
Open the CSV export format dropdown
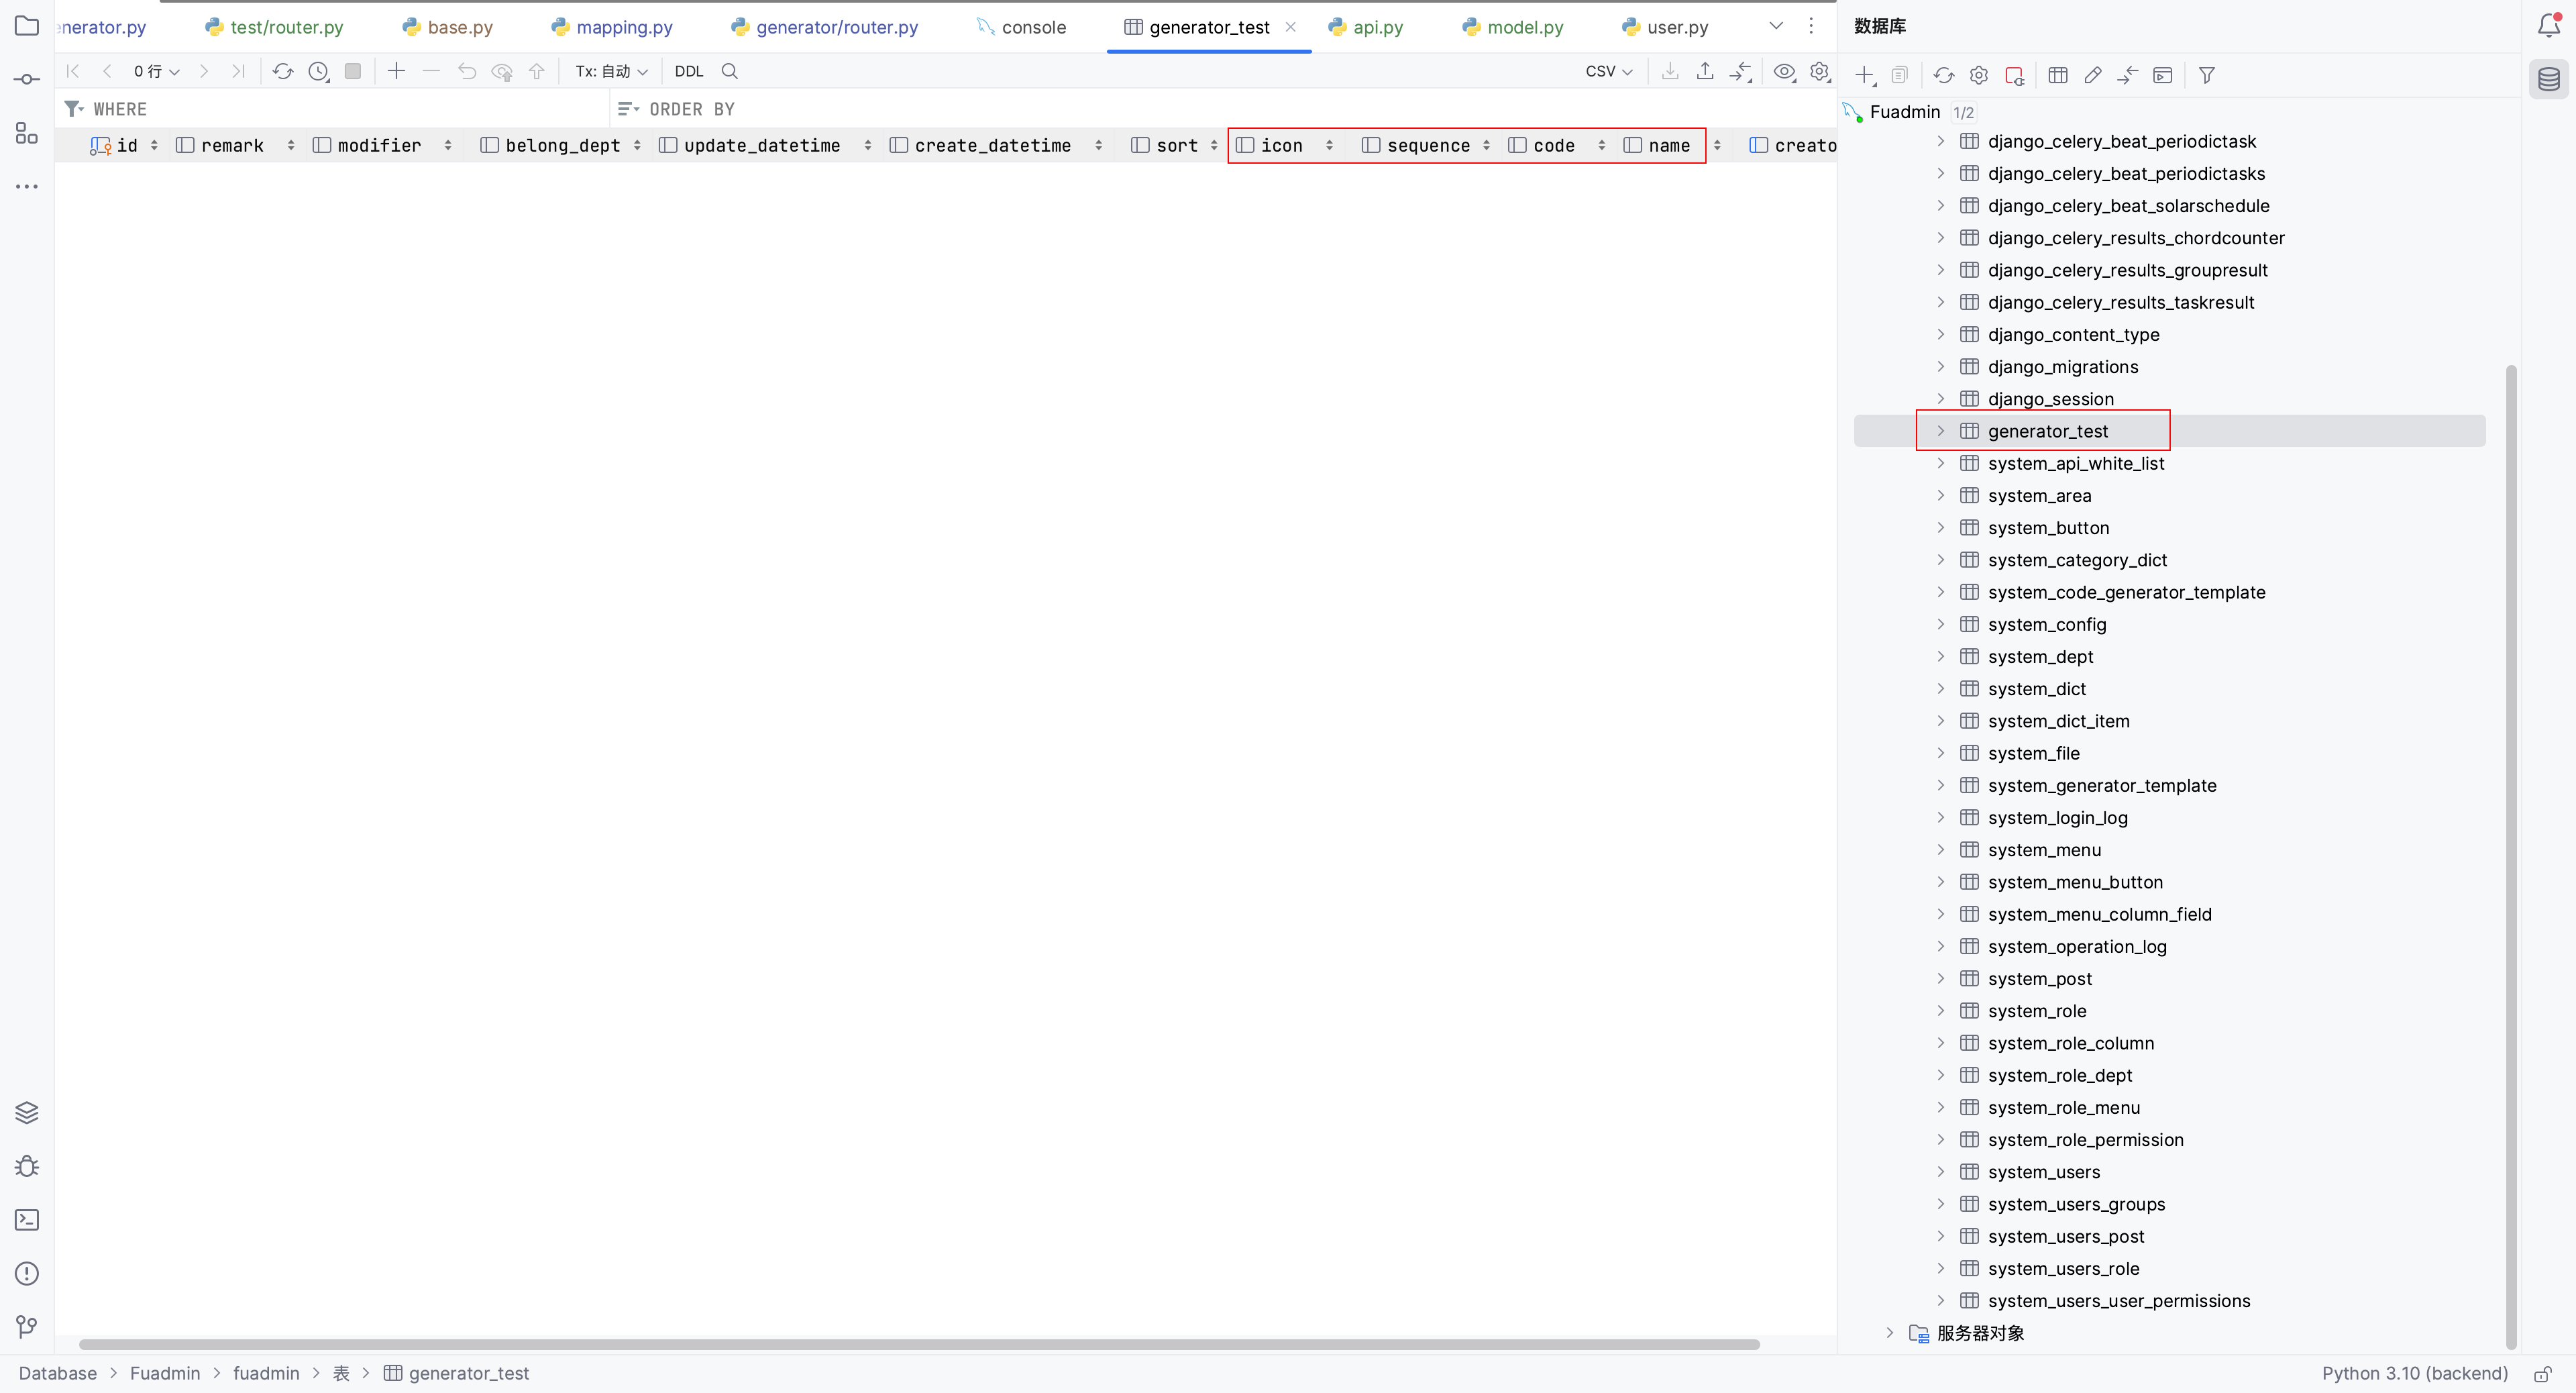pyautogui.click(x=1608, y=71)
